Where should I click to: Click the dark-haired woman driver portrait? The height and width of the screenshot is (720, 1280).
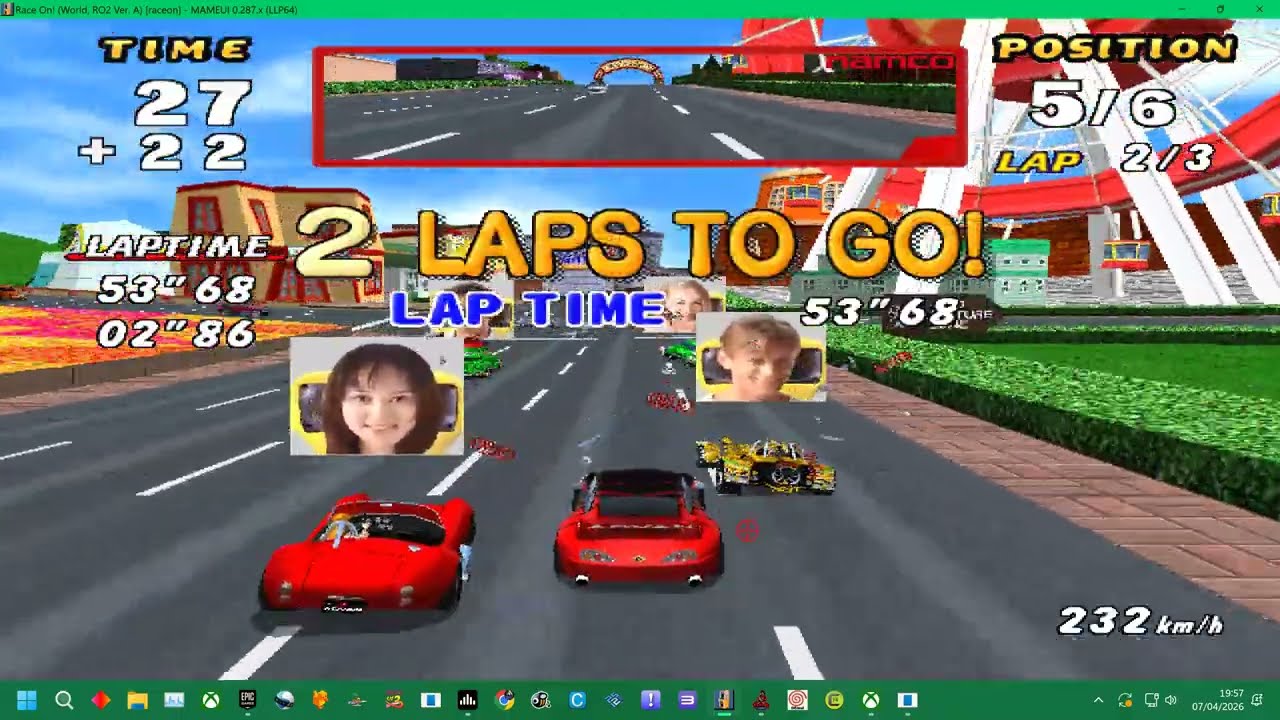(376, 397)
